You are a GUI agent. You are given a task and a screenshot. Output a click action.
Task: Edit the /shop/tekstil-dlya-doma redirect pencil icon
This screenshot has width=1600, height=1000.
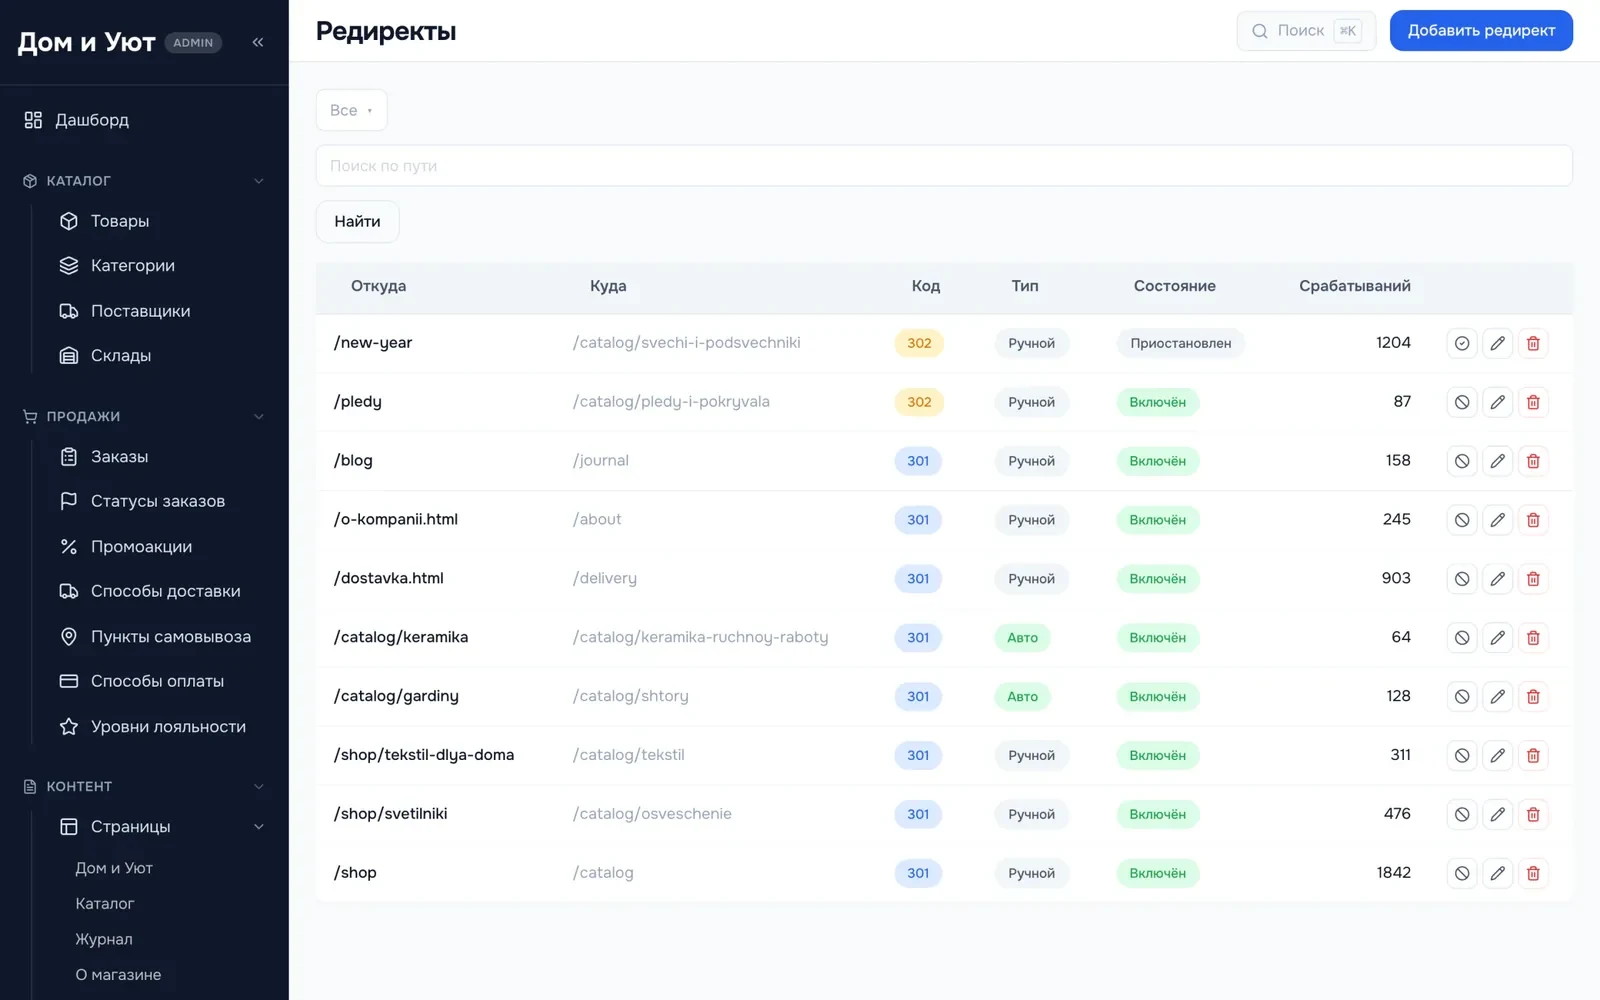[1497, 756]
